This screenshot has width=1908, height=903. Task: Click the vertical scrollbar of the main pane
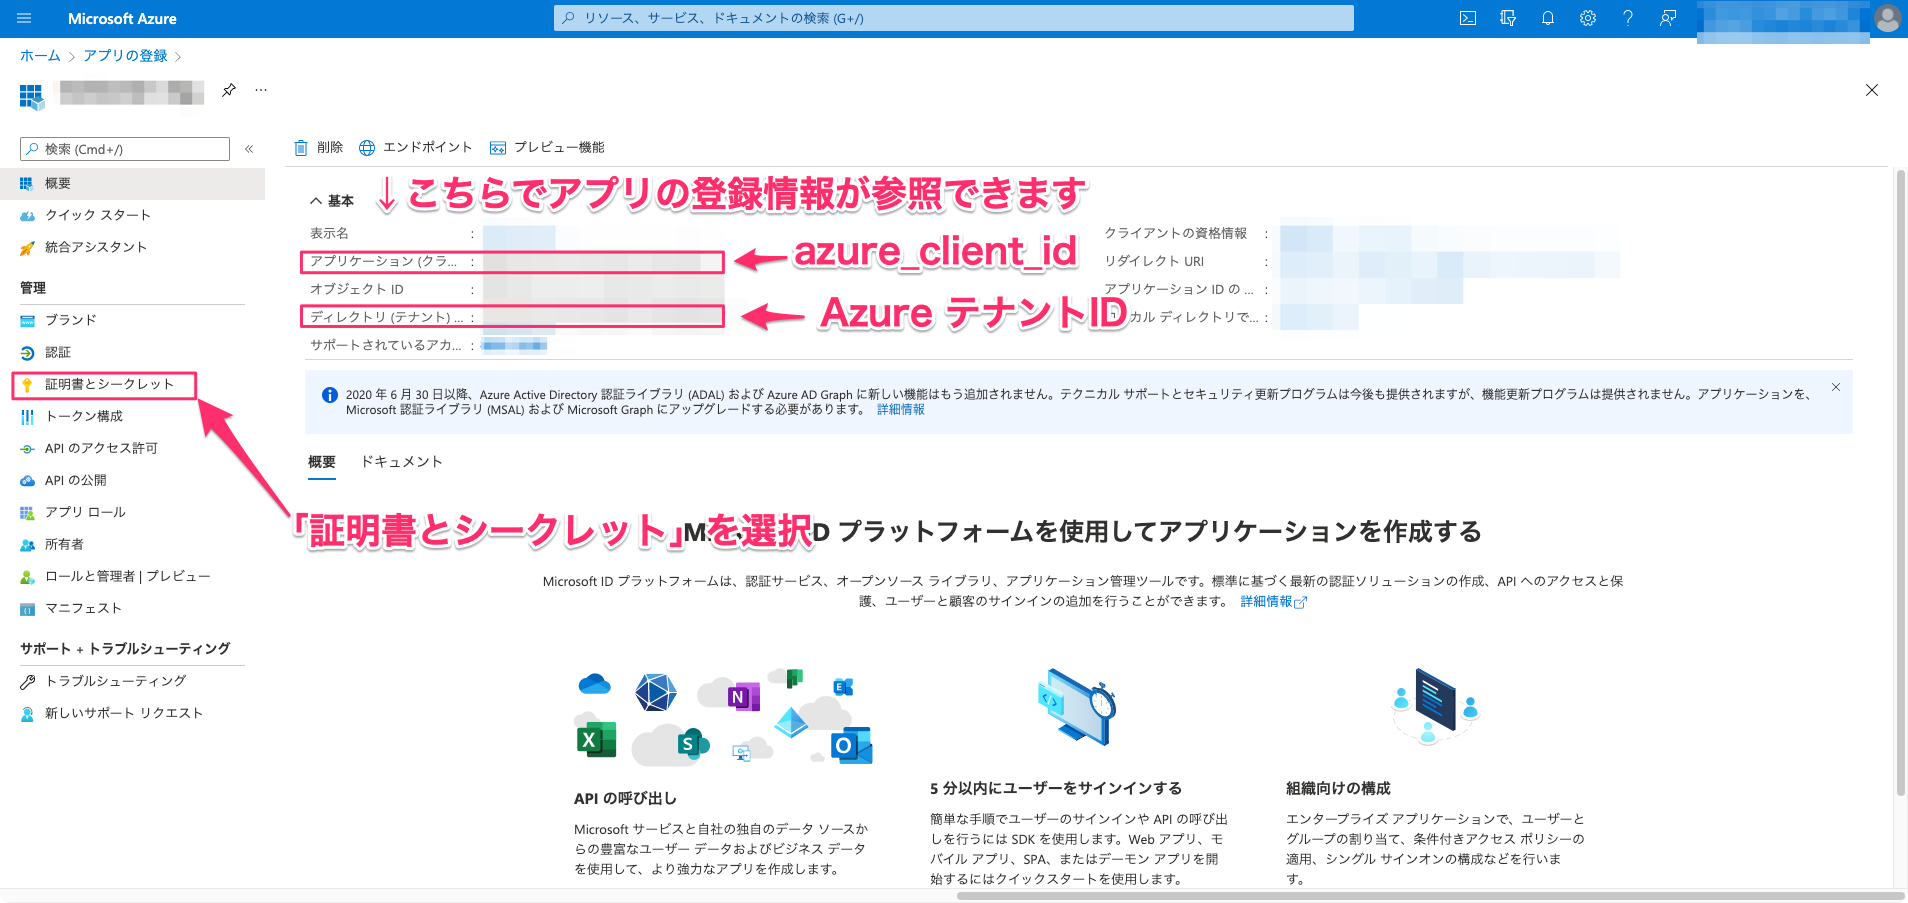pos(1900,483)
